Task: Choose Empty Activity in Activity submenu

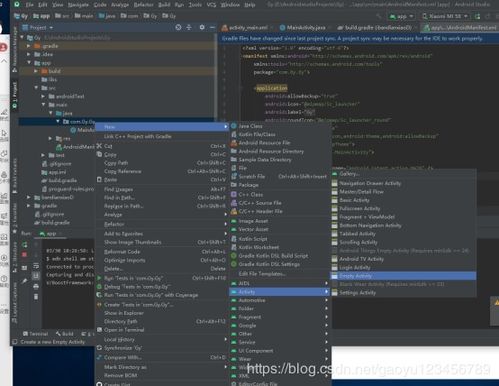Action: coord(403,276)
